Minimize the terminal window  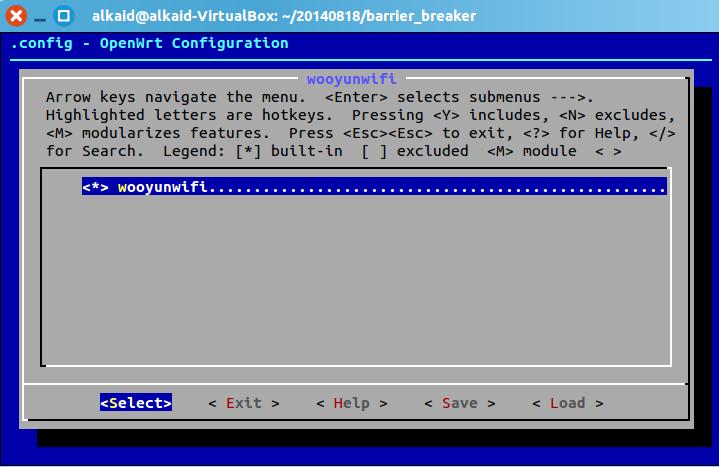[40, 19]
